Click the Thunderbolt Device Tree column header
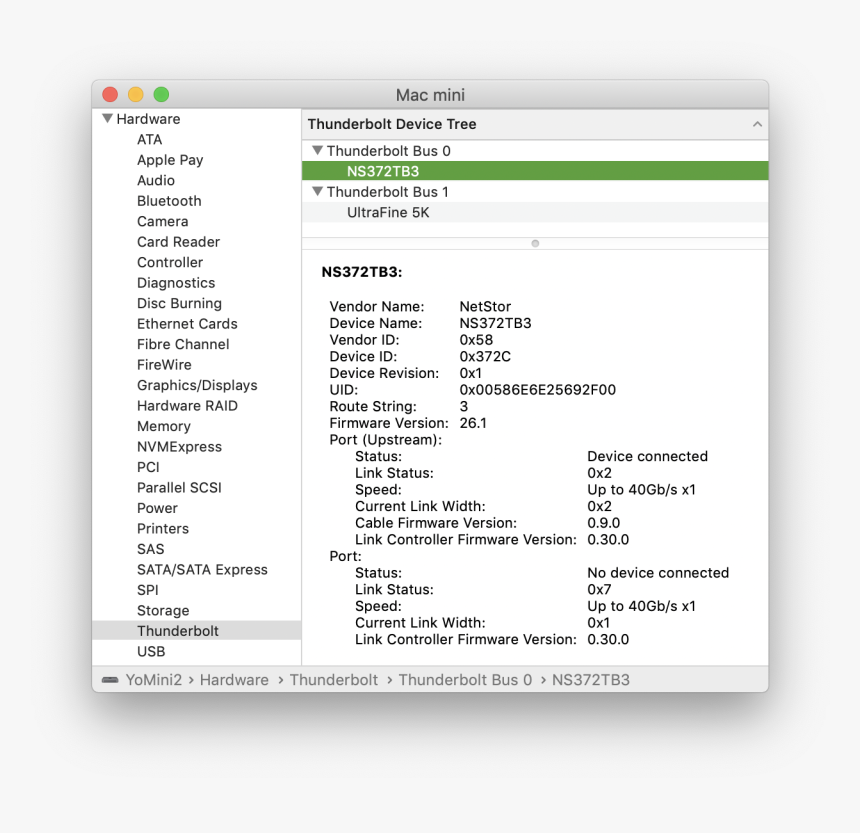This screenshot has width=860, height=833. click(x=535, y=124)
